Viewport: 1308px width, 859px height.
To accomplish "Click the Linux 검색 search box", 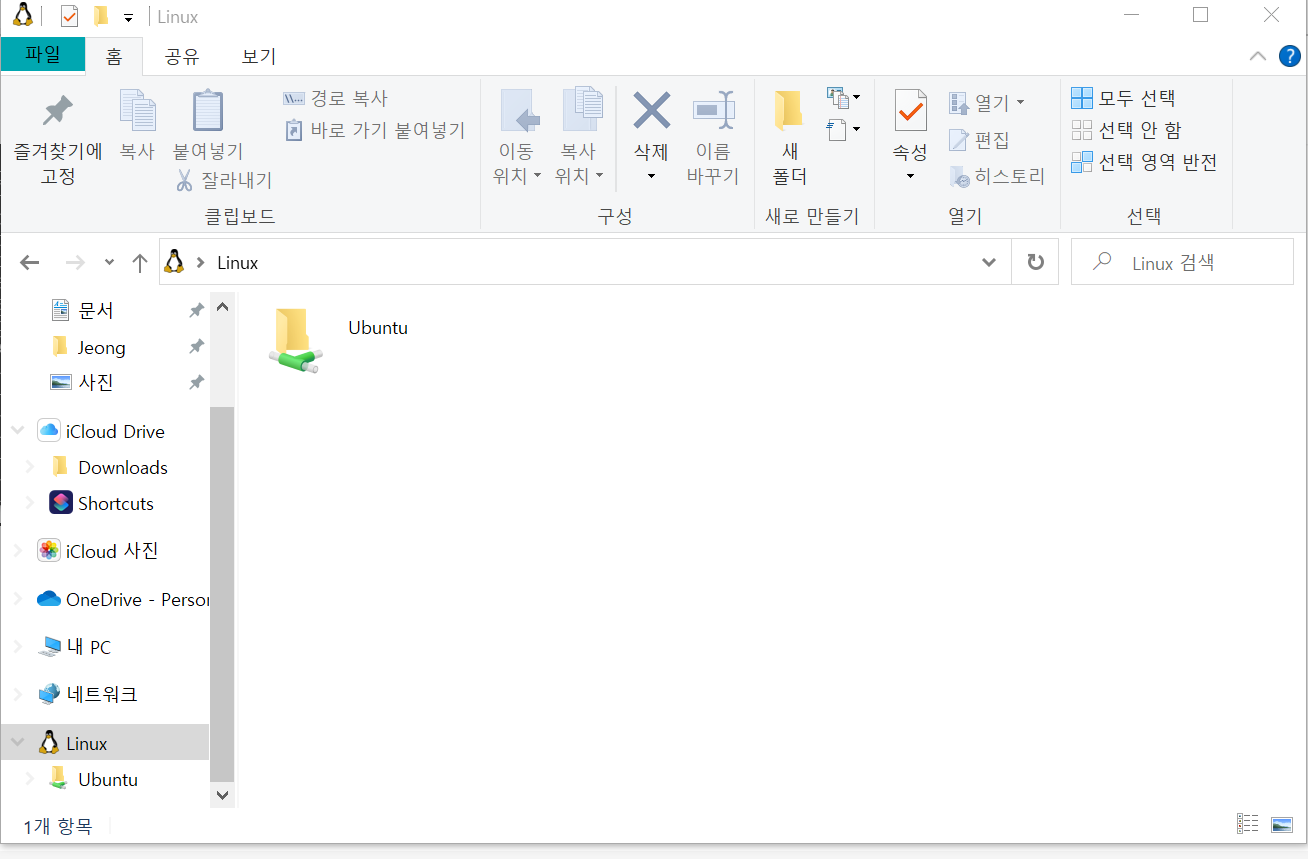I will click(x=1182, y=263).
